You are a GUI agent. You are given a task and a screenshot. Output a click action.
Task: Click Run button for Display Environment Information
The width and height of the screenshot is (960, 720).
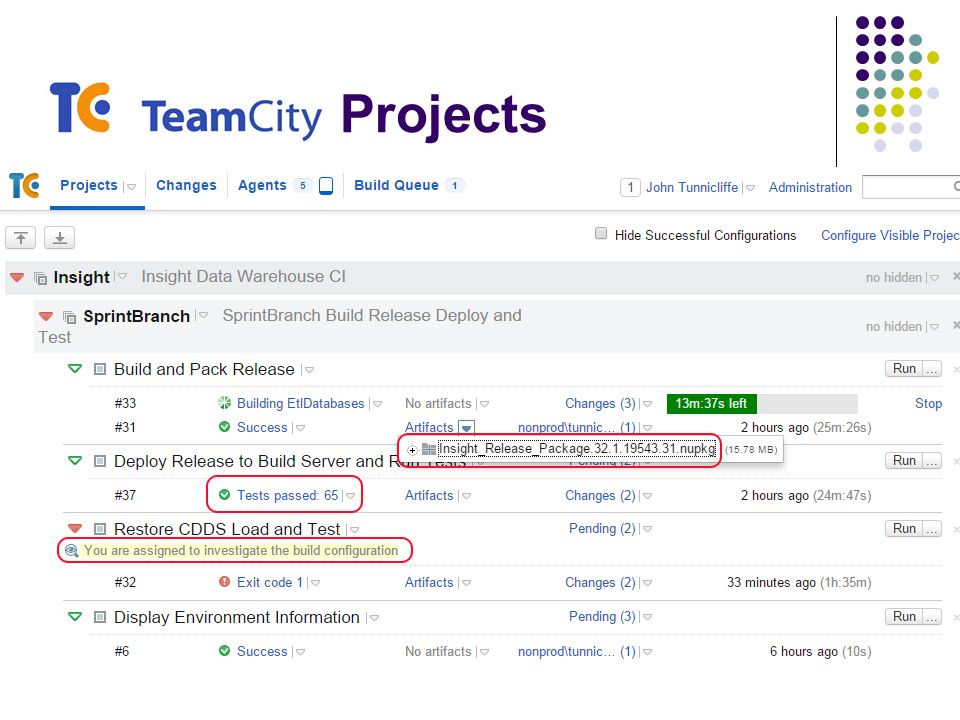904,617
